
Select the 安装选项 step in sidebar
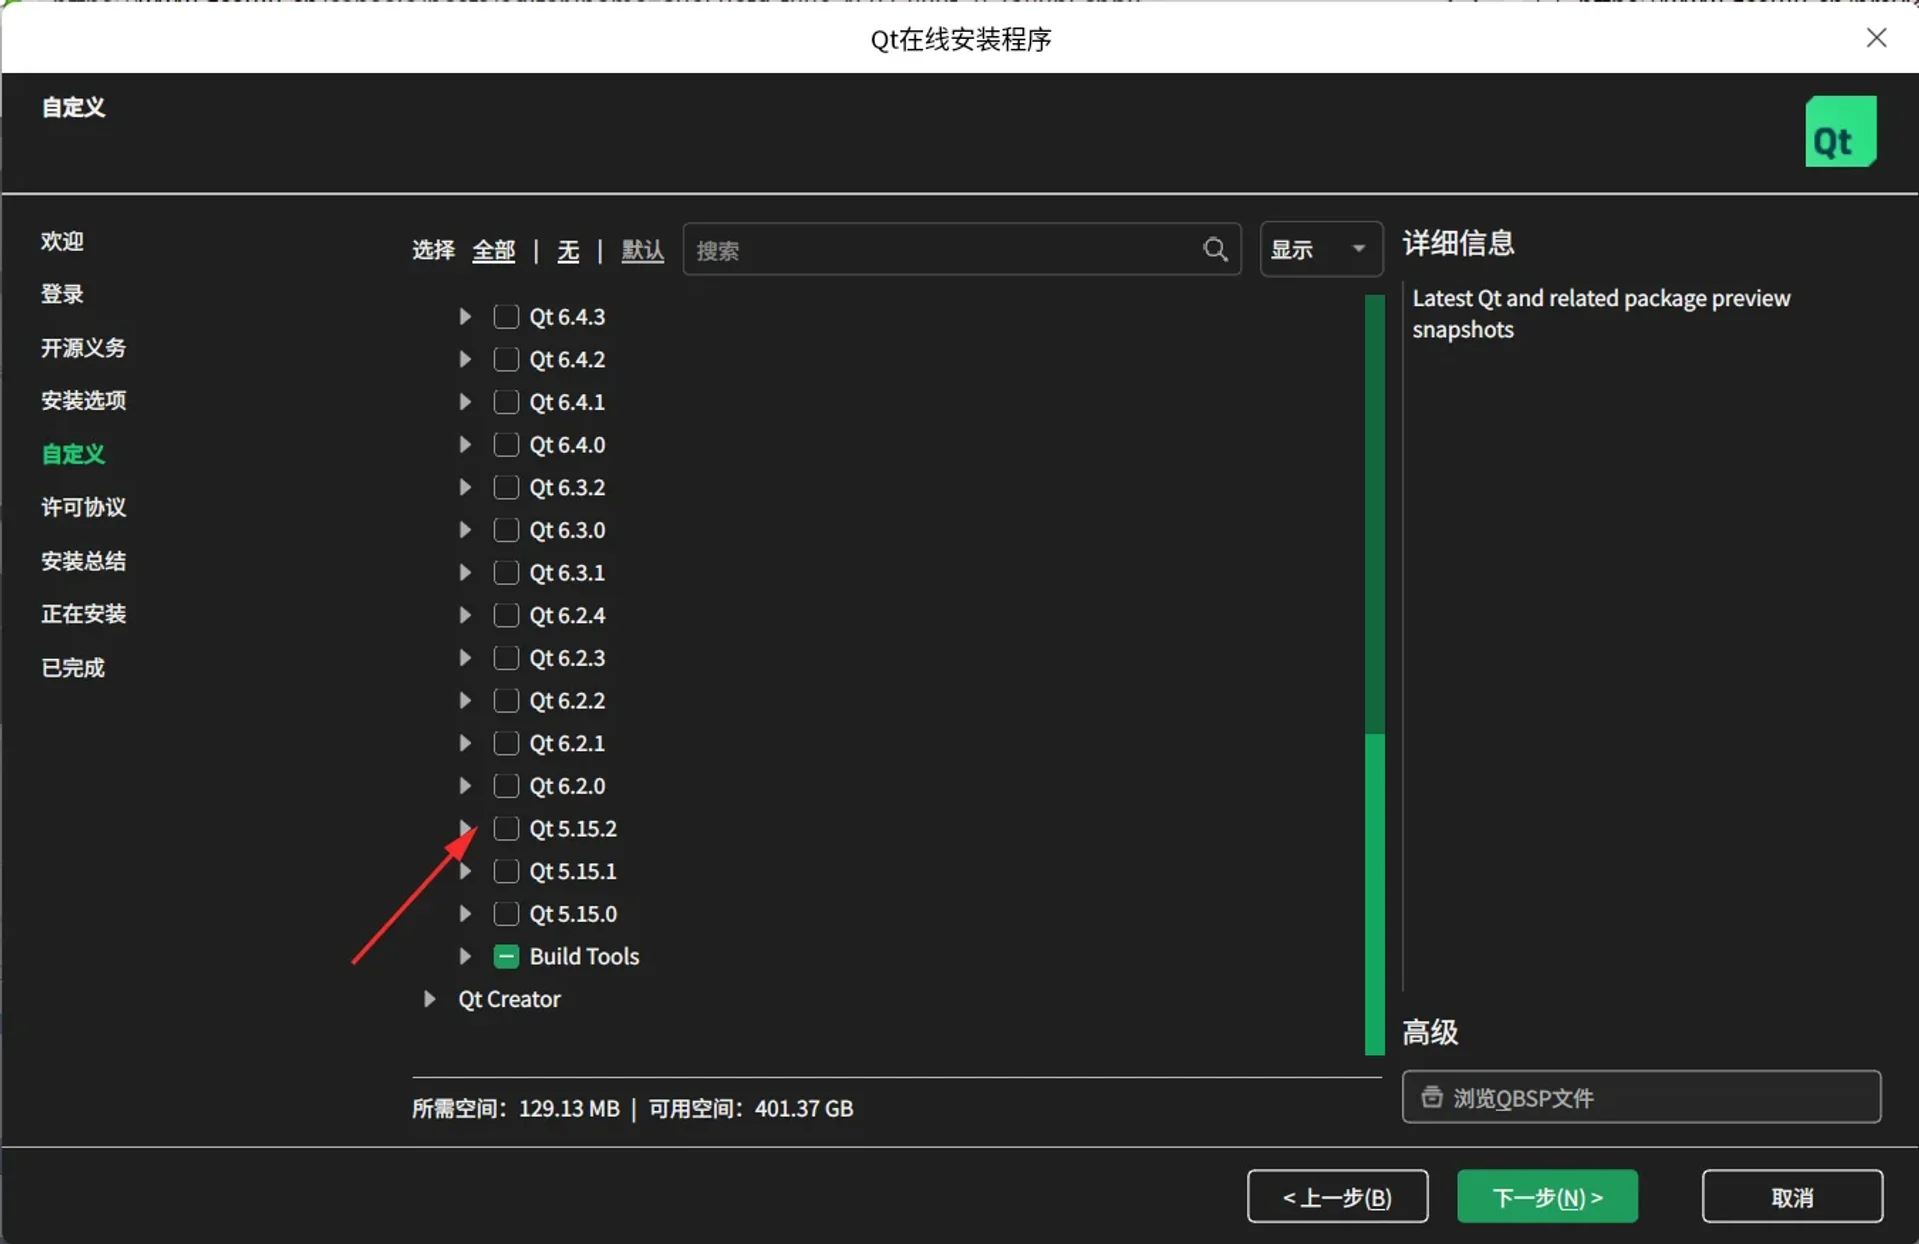pos(83,400)
